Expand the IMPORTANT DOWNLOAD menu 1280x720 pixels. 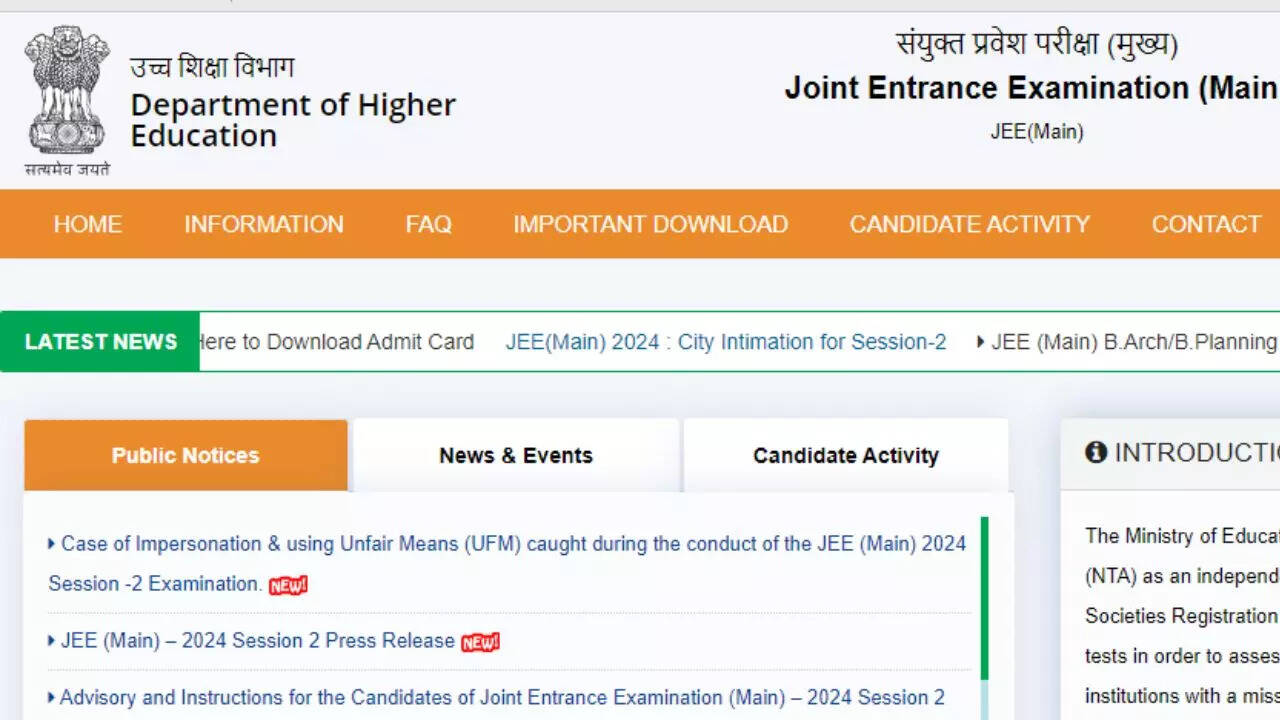[651, 224]
